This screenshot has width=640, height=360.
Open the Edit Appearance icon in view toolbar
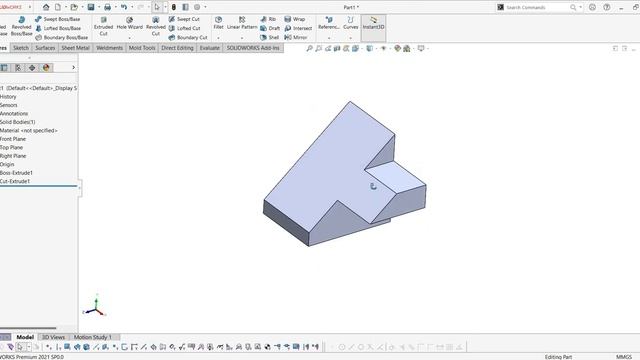pos(398,48)
